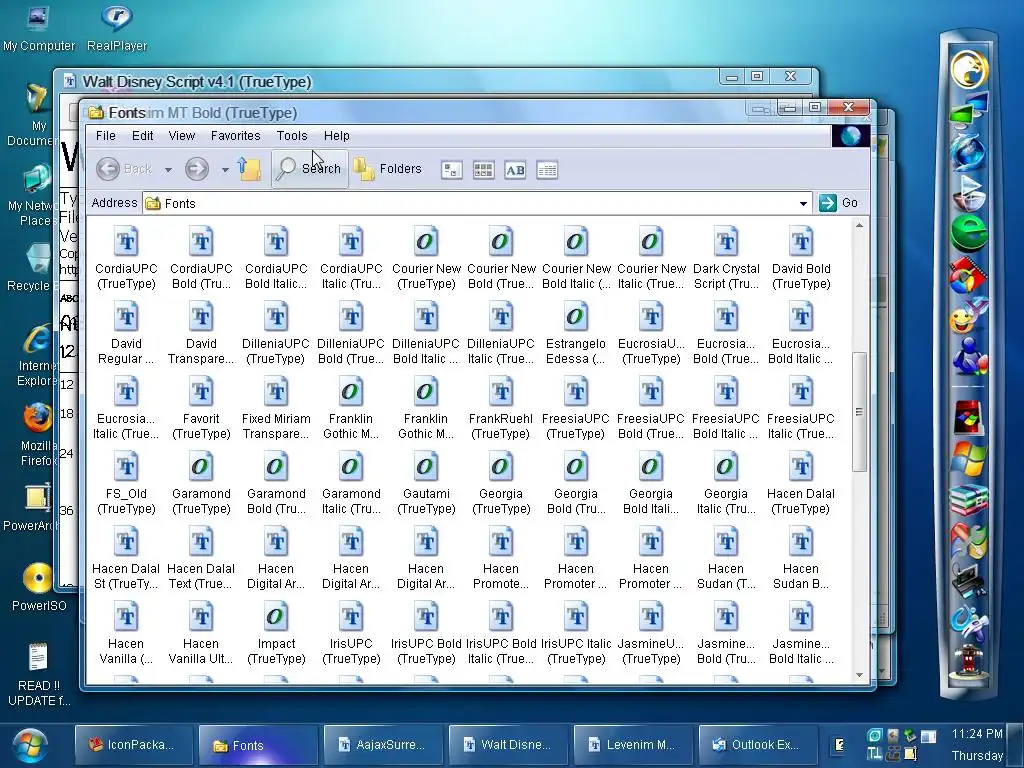
Task: Select the Hacen Dalal (TrueType) font
Action: point(801,484)
